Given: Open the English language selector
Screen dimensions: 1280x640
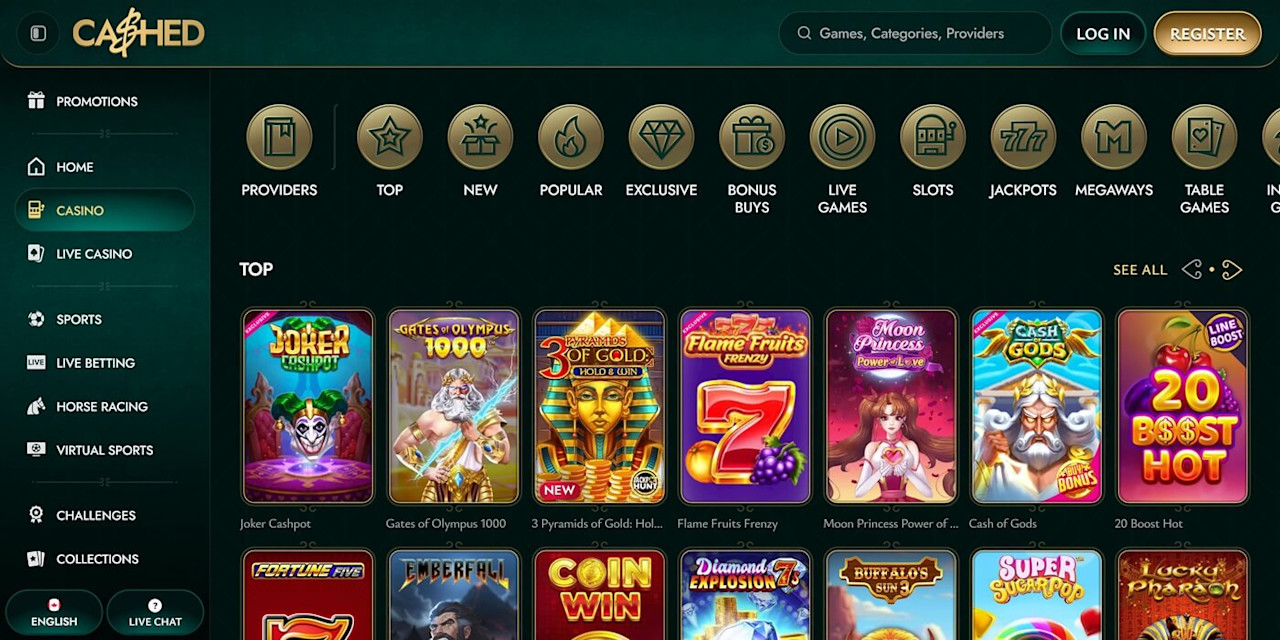Looking at the screenshot, I should [x=54, y=613].
